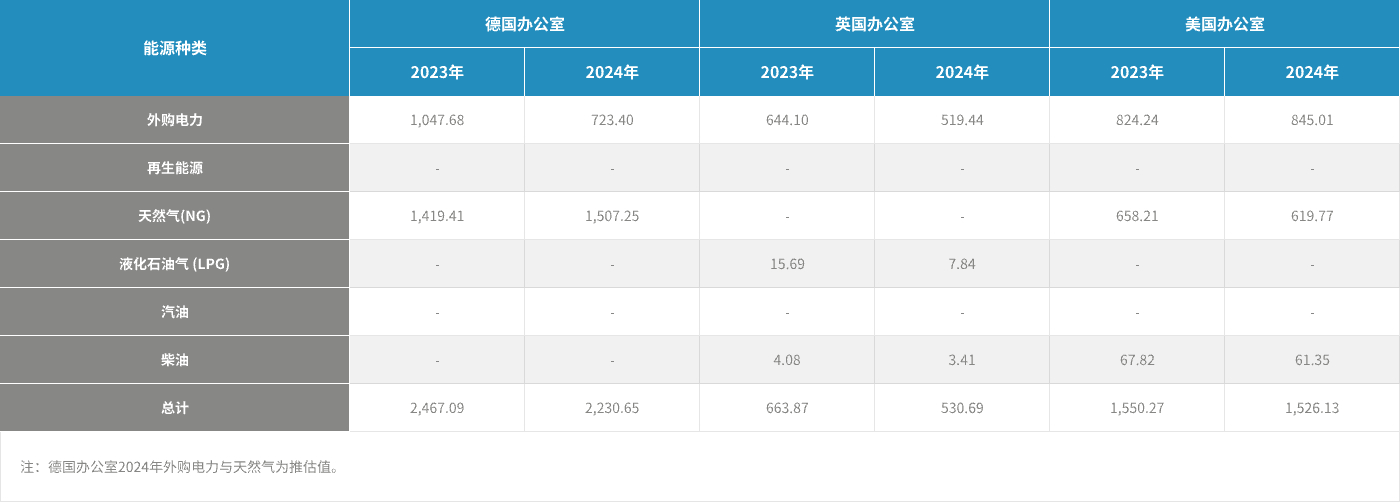This screenshot has width=1400, height=502.
Task: Select the 美国办公室 header cell
Action: point(1224,24)
